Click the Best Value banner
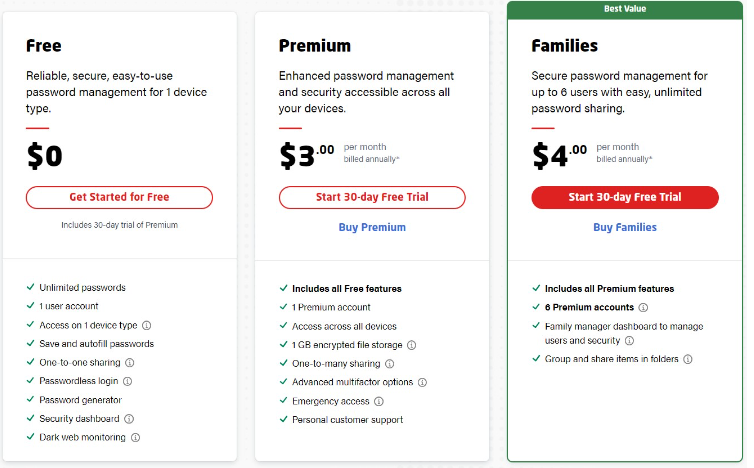This screenshot has width=754, height=468. click(x=625, y=10)
